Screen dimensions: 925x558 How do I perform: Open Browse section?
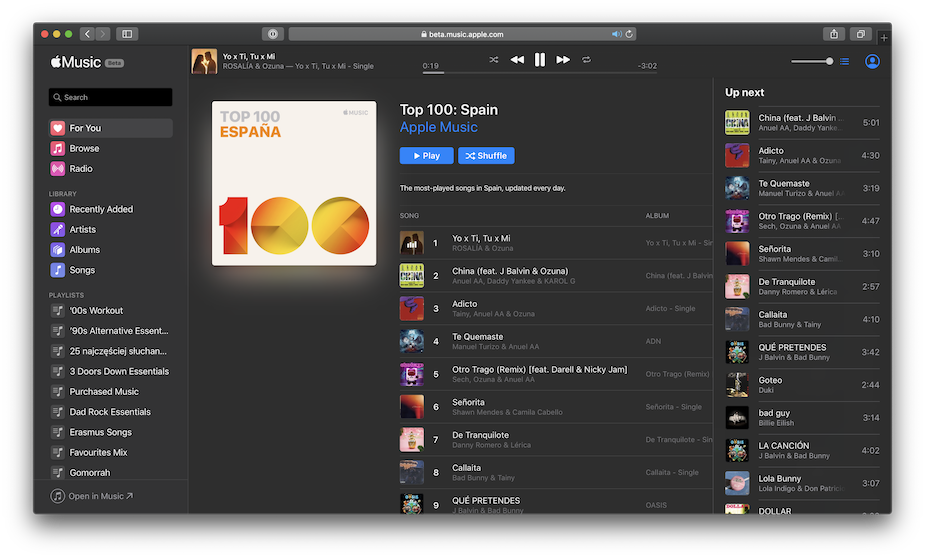[x=110, y=148]
